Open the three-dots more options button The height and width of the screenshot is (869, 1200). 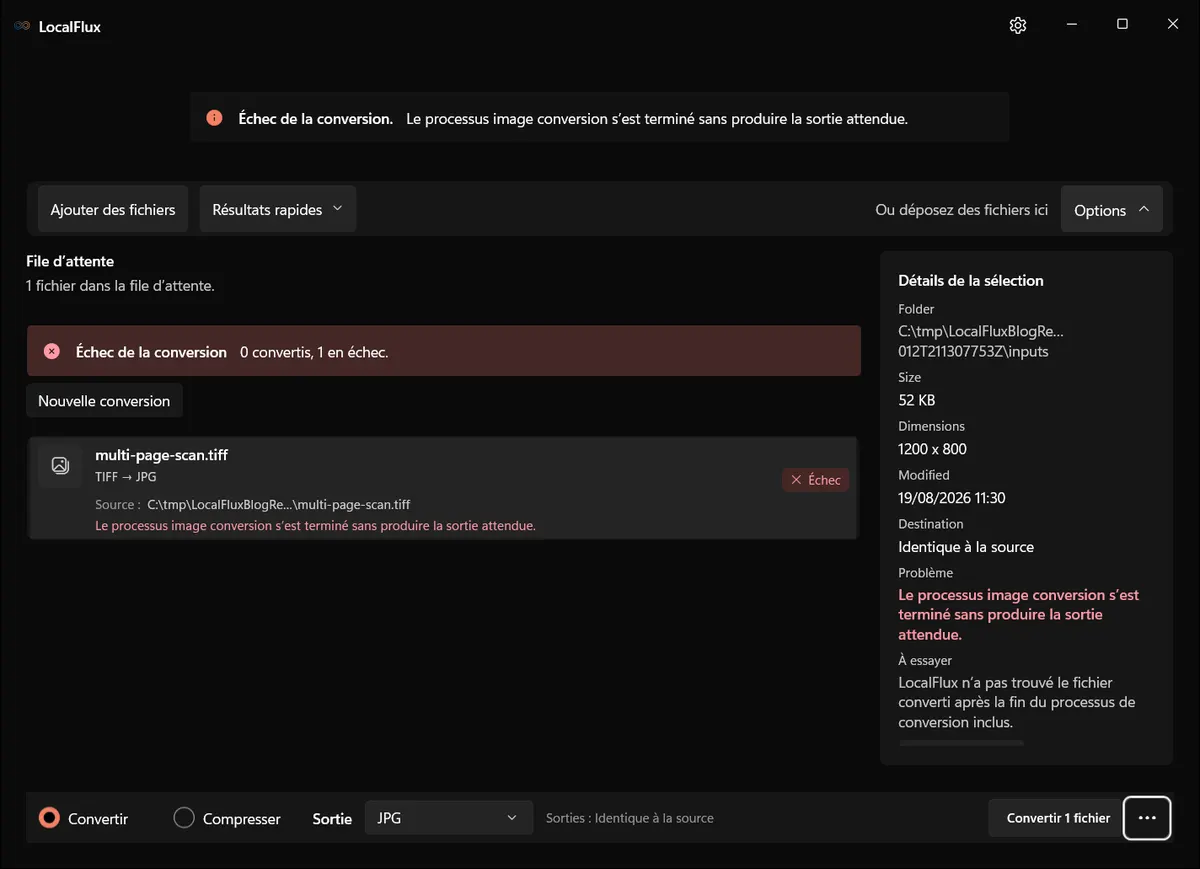coord(1147,818)
